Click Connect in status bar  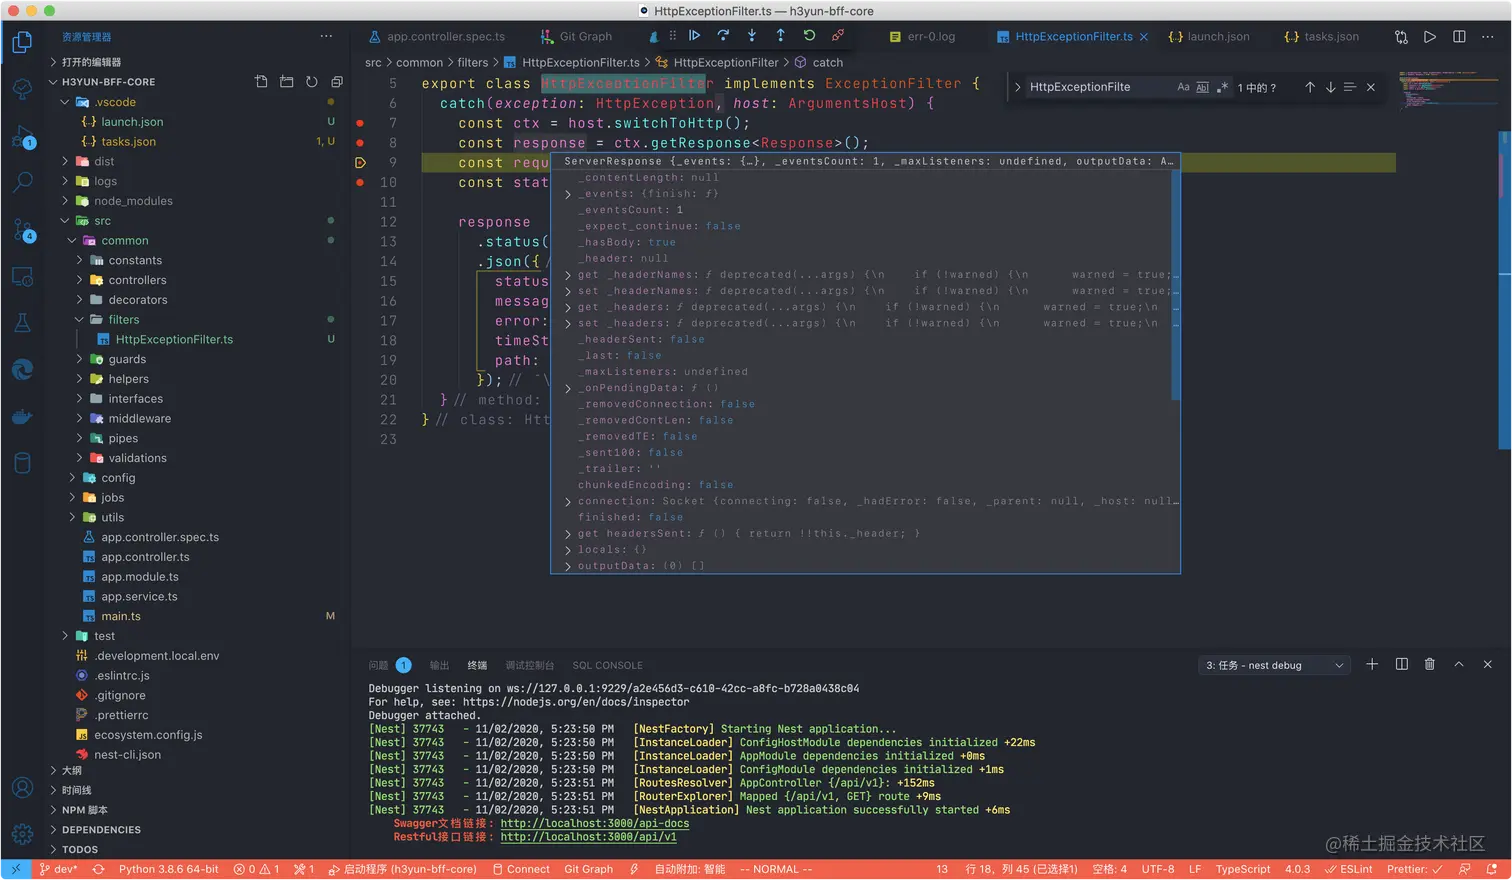[521, 869]
